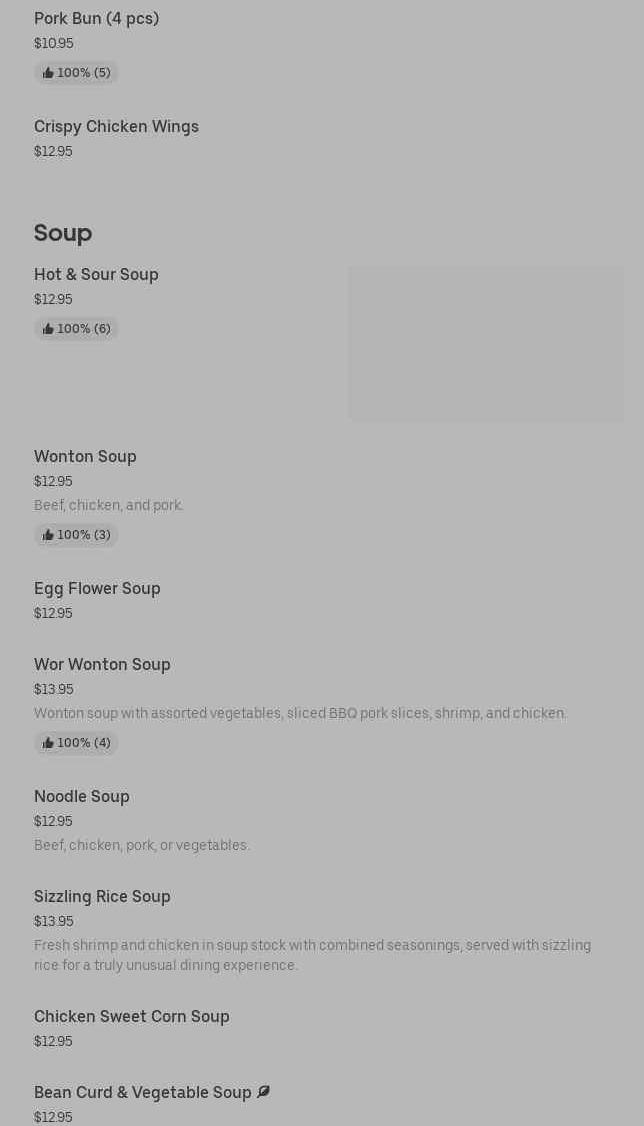The width and height of the screenshot is (644, 1126).
Task: Open Hot & Sour Soup menu item
Action: coord(96,274)
